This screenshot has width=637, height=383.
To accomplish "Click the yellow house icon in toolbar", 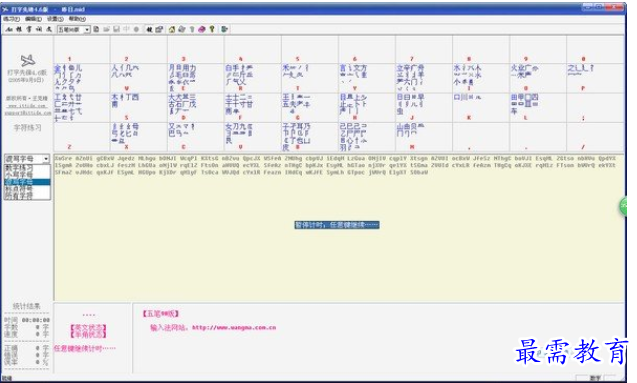I will tap(172, 29).
